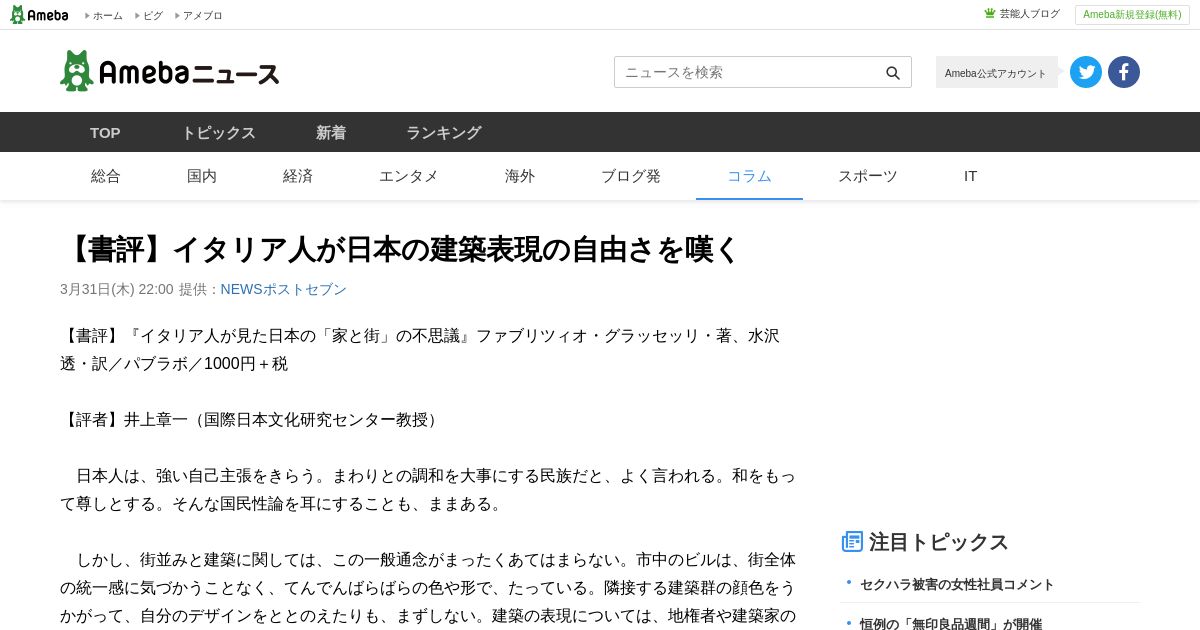This screenshot has width=1200, height=630.
Task: Click the crown icon beside 芸能人ブログ
Action: [x=990, y=14]
